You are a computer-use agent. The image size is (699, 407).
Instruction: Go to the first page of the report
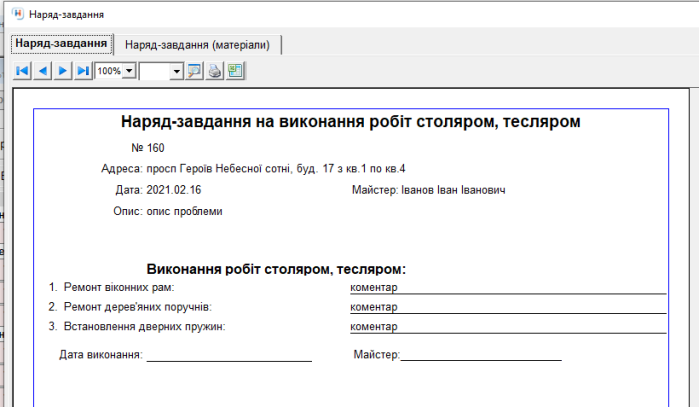(x=22, y=71)
